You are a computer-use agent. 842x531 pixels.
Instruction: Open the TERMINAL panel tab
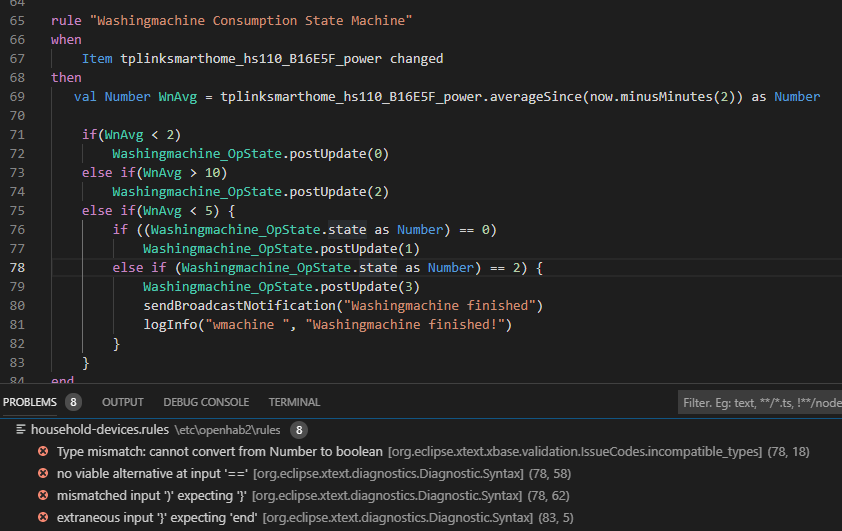[294, 402]
